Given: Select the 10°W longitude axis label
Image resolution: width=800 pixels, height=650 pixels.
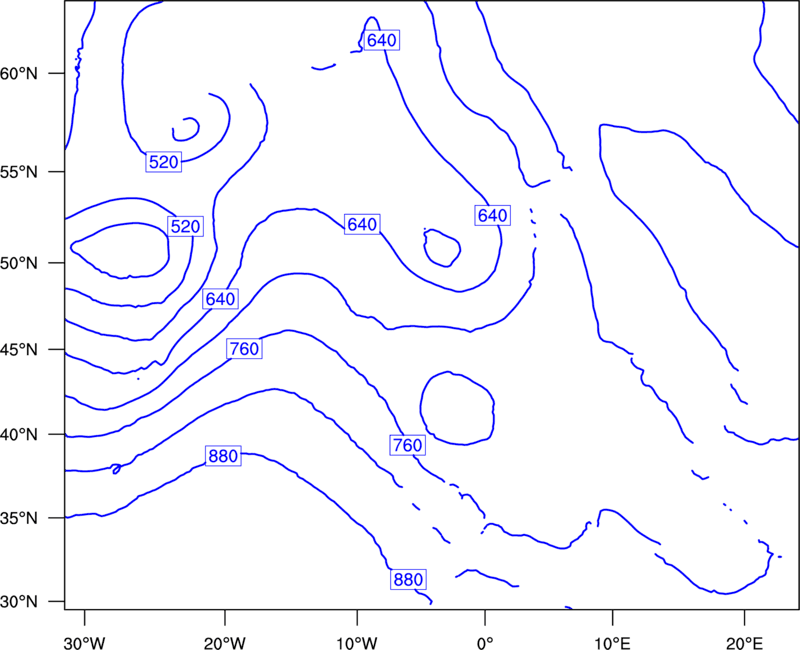Looking at the screenshot, I should (357, 643).
